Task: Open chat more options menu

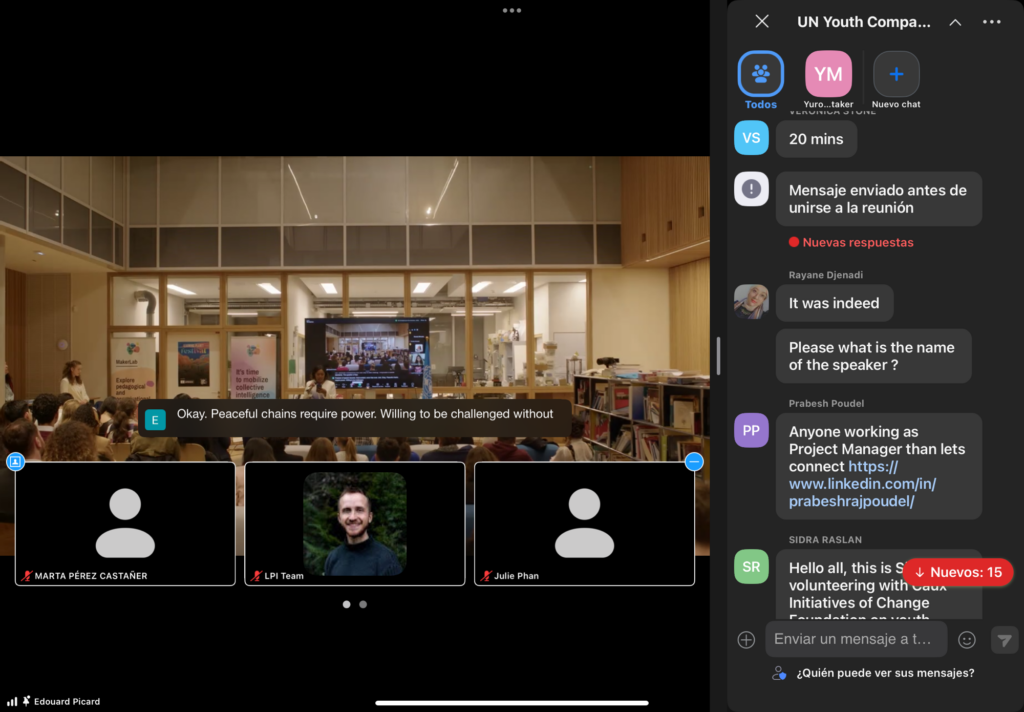Action: pyautogui.click(x=992, y=22)
